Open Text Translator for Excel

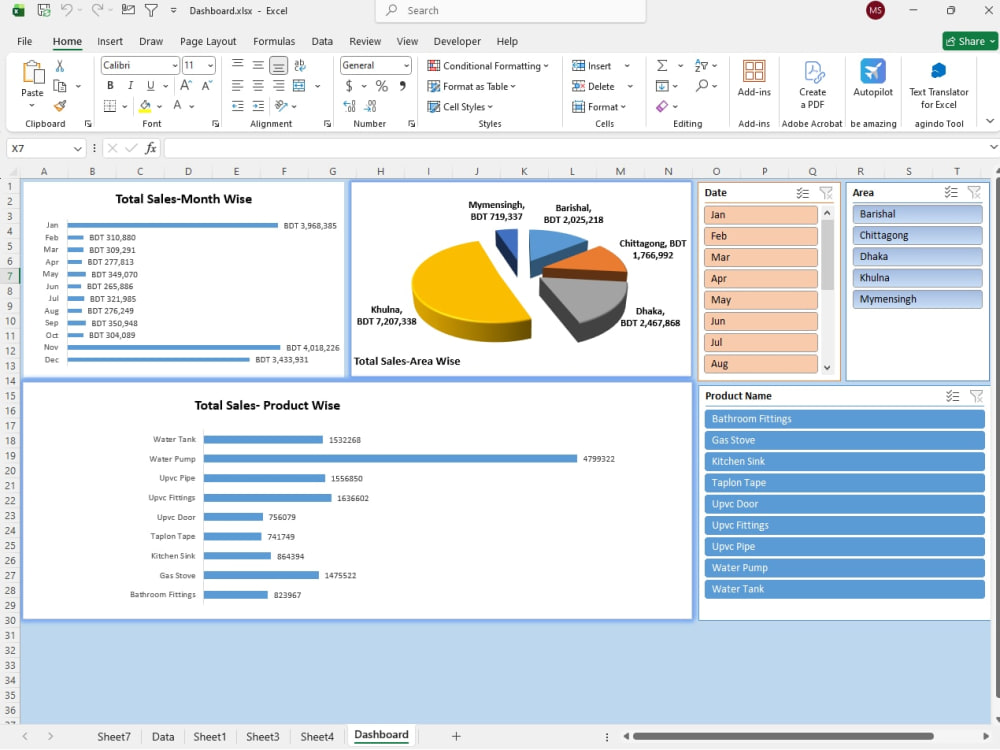coord(938,84)
